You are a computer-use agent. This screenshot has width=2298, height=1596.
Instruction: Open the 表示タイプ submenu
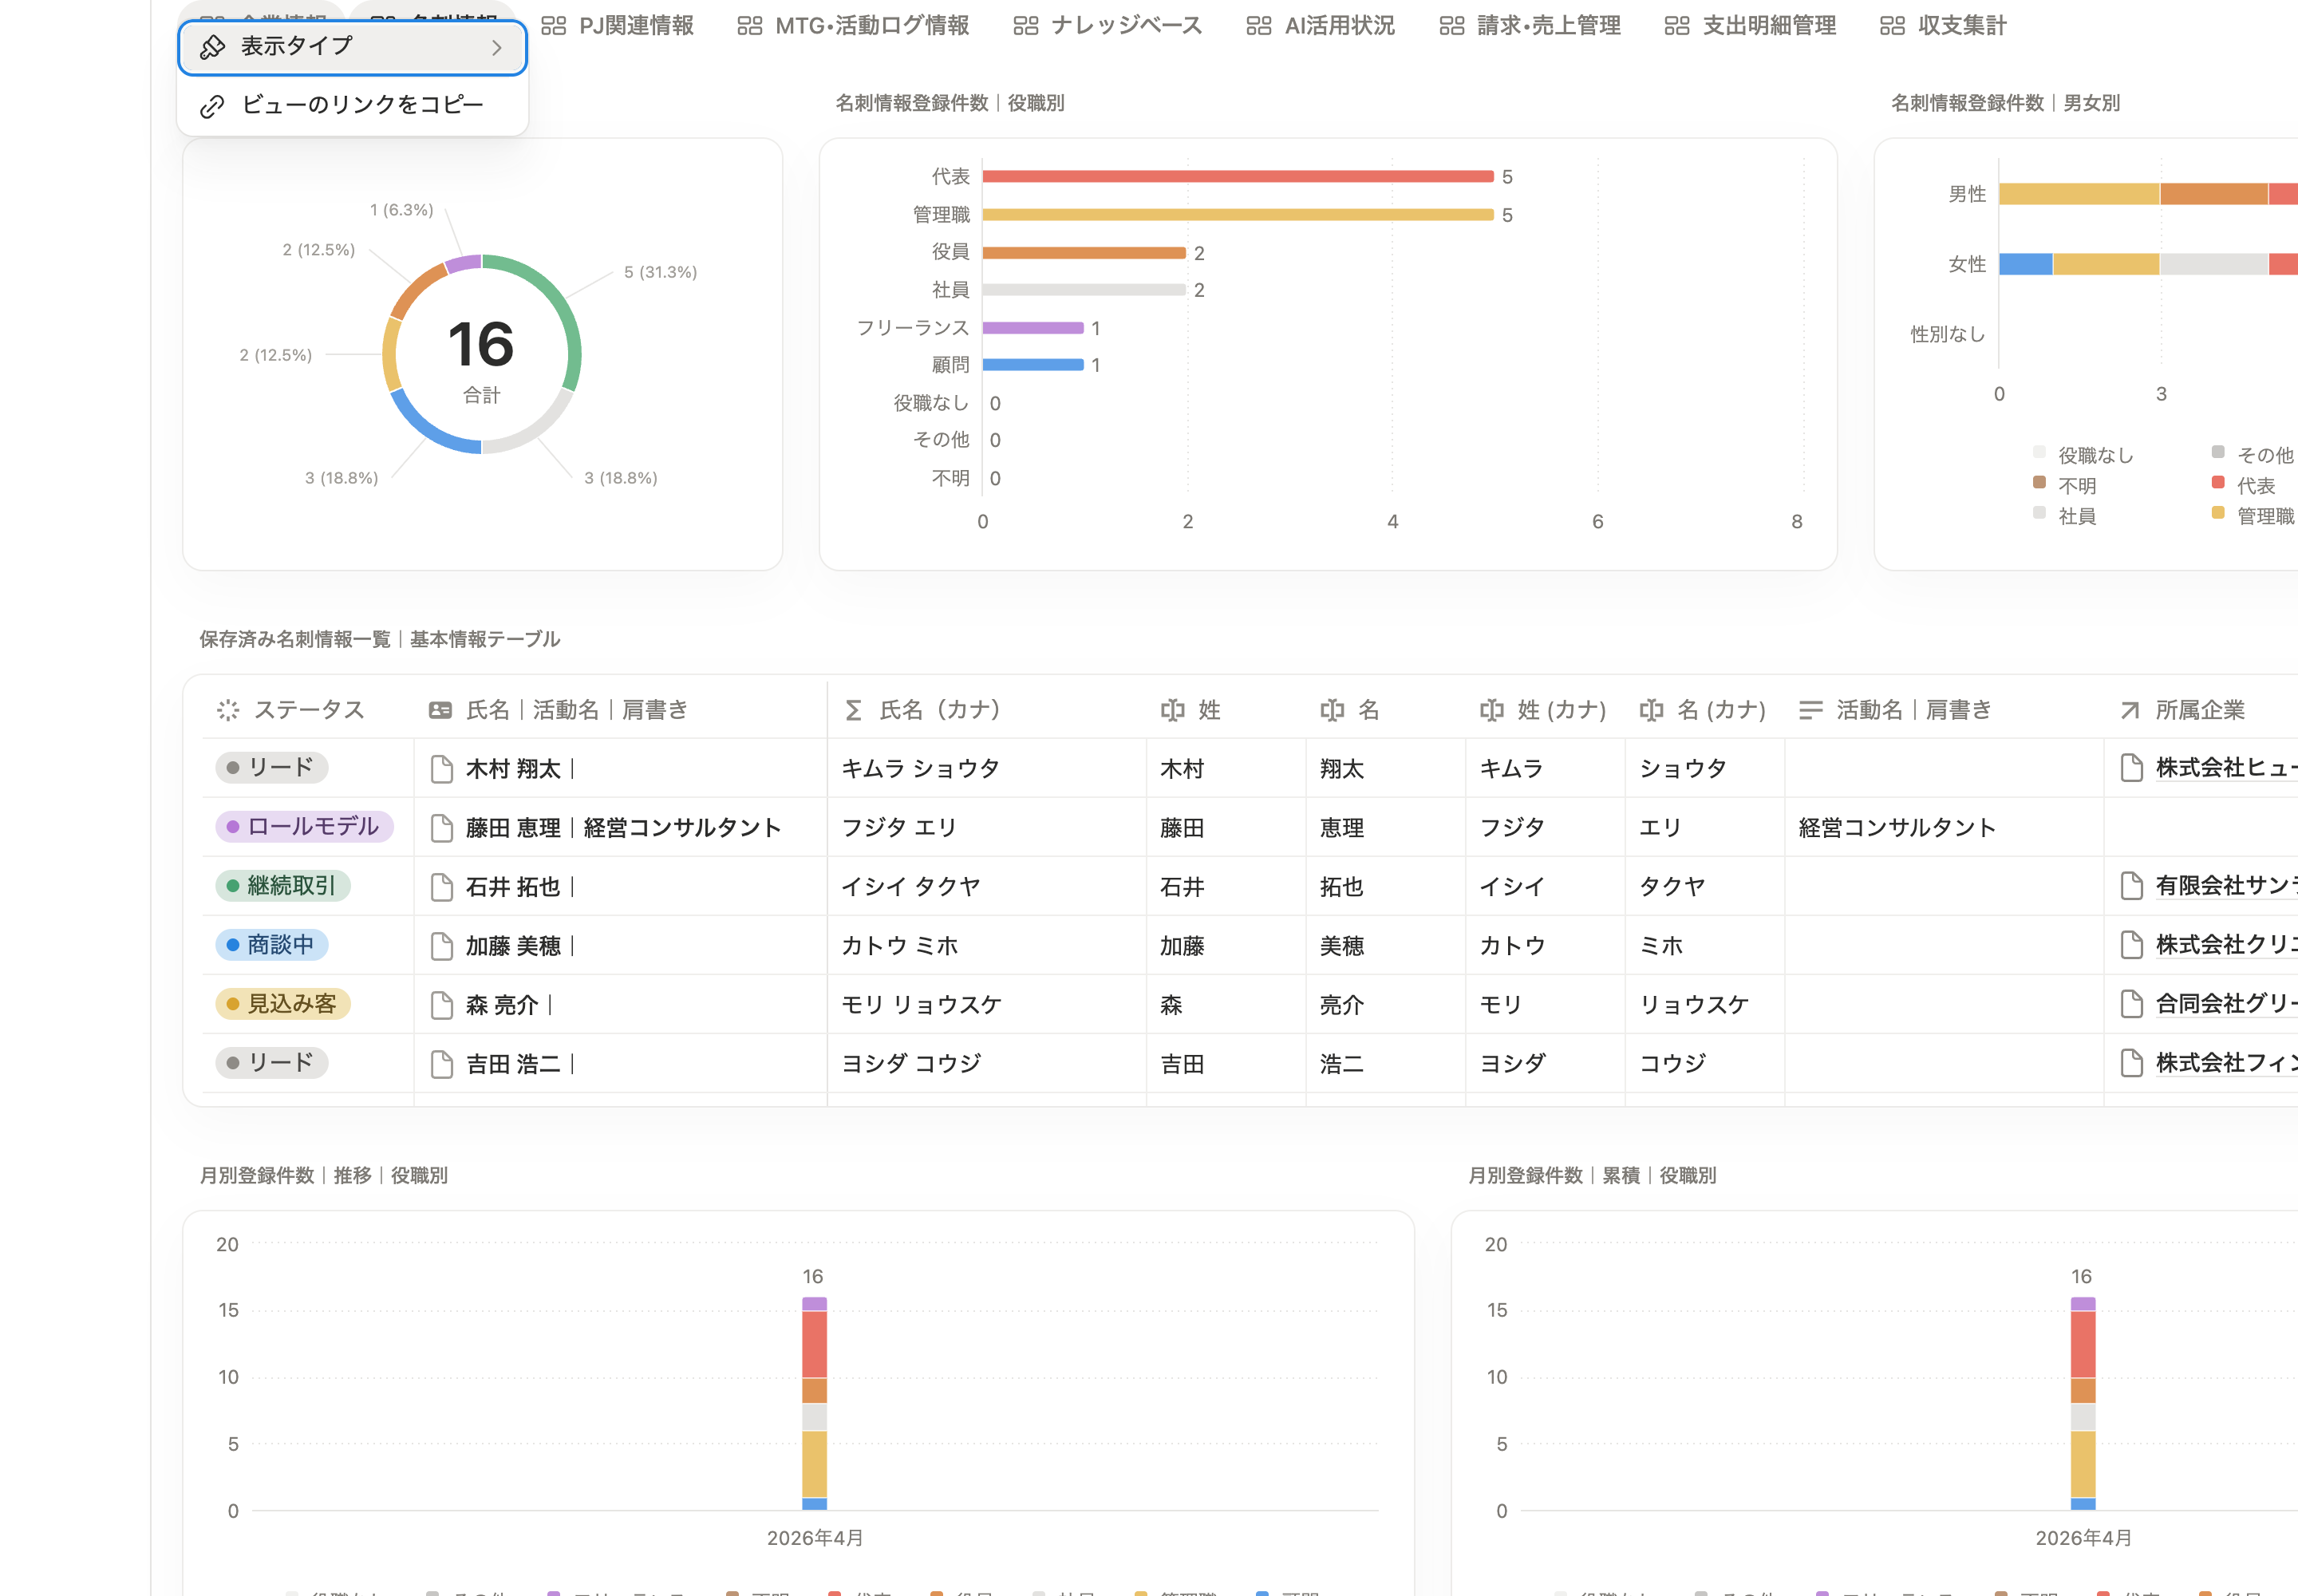(352, 47)
